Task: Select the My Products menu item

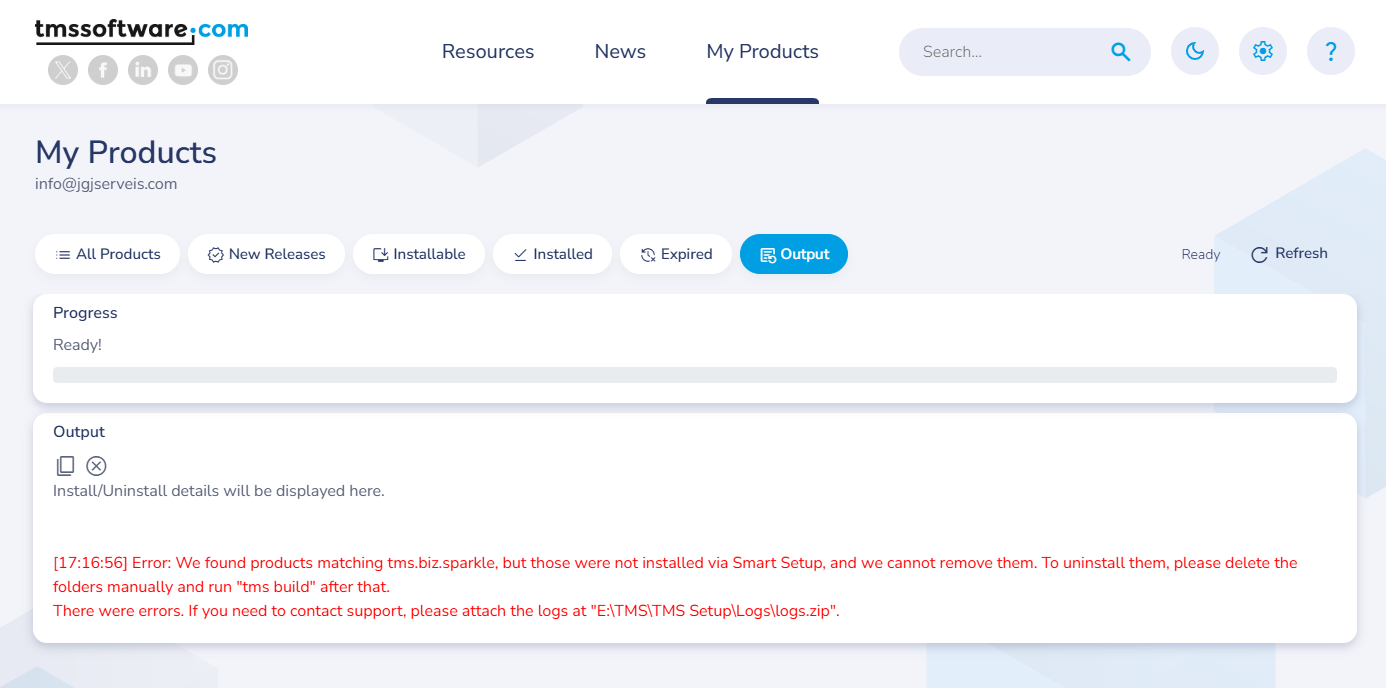Action: click(x=762, y=52)
